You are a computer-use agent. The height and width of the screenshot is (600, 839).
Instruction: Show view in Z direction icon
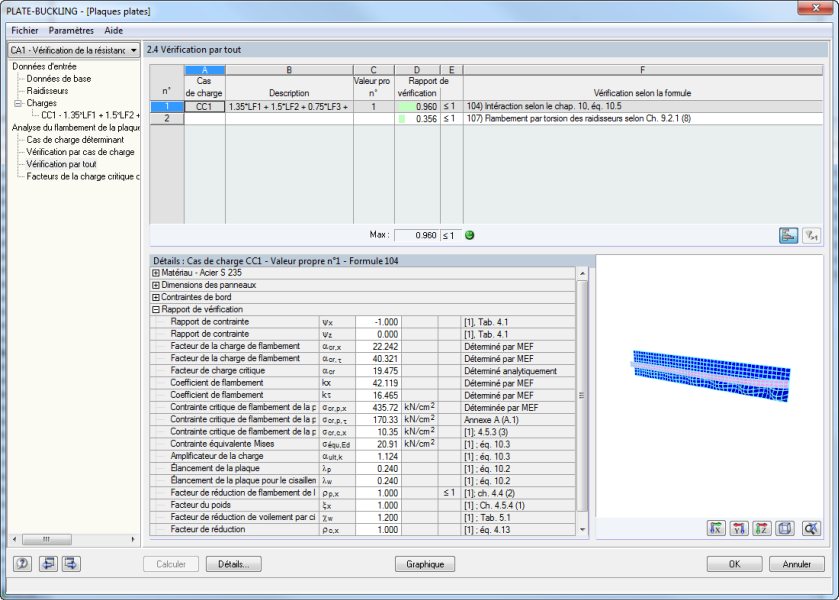pos(762,529)
